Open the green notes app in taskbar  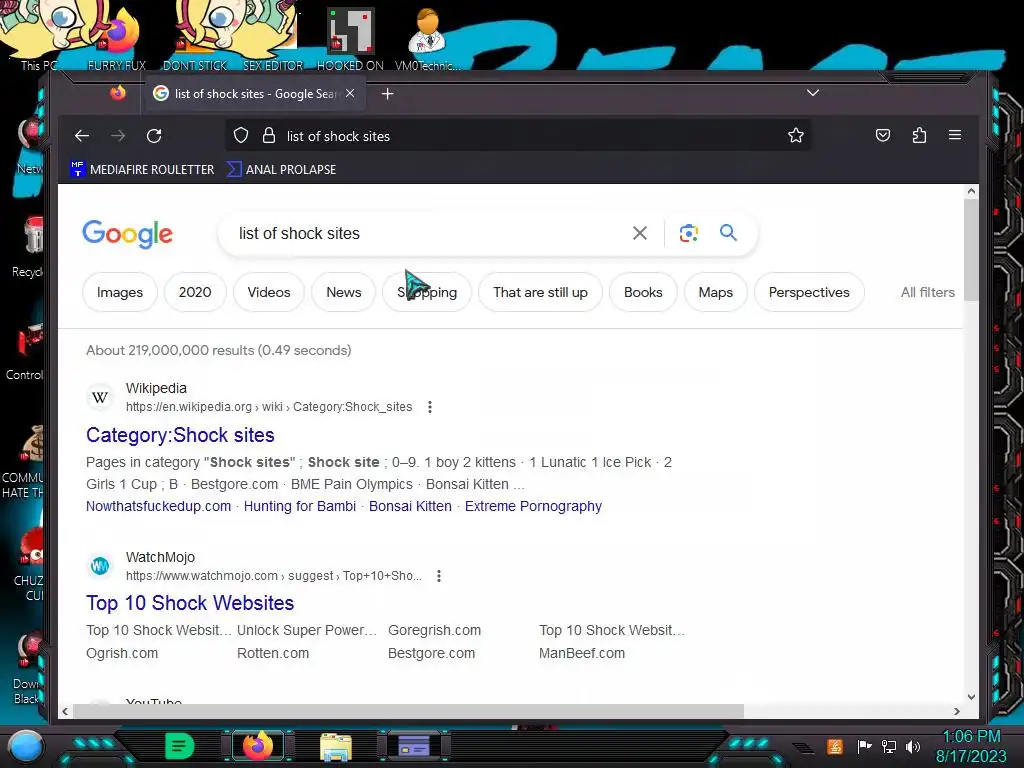179,746
